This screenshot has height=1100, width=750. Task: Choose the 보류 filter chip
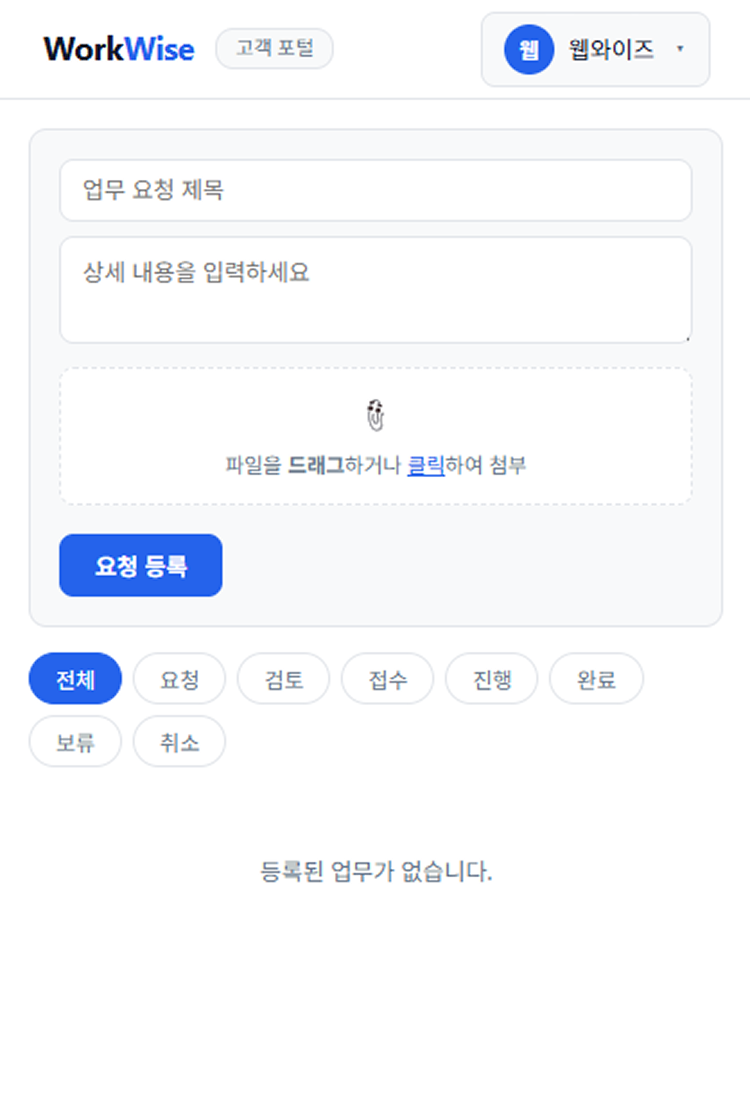(75, 742)
